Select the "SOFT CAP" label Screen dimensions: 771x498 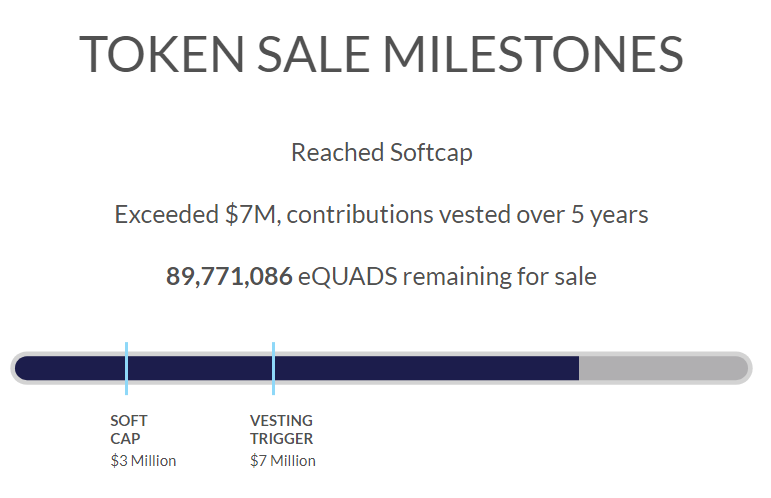click(x=129, y=429)
